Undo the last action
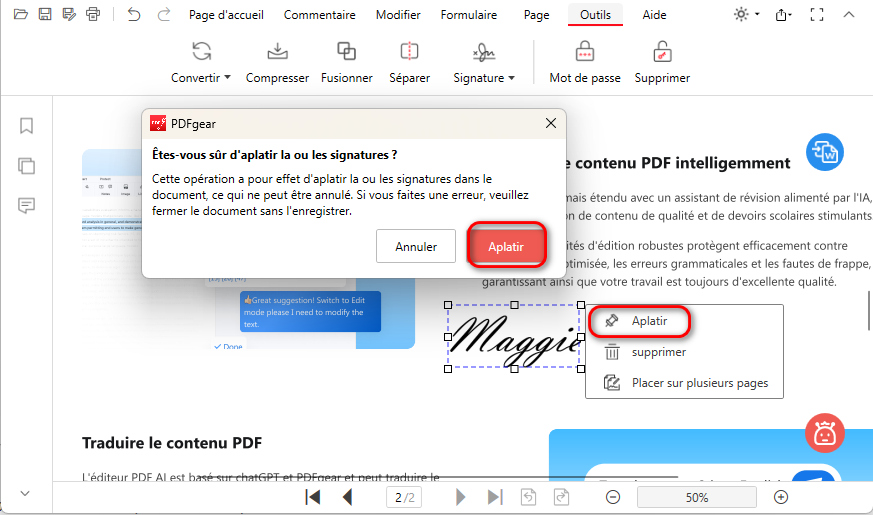Viewport: 873px width, 515px height. click(134, 14)
